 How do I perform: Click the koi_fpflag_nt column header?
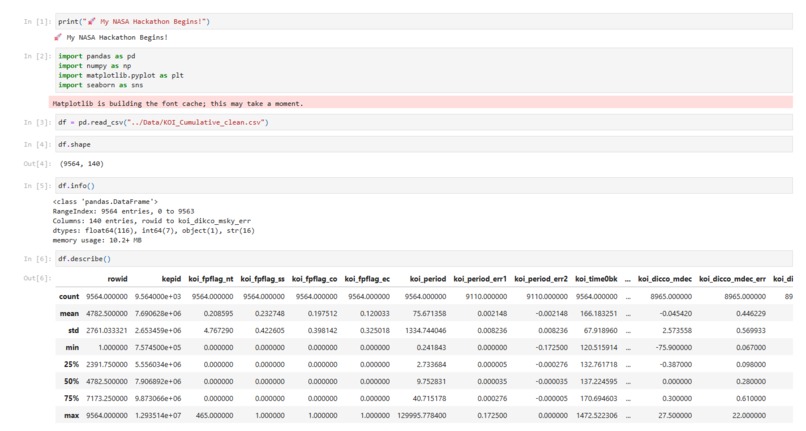pos(211,279)
